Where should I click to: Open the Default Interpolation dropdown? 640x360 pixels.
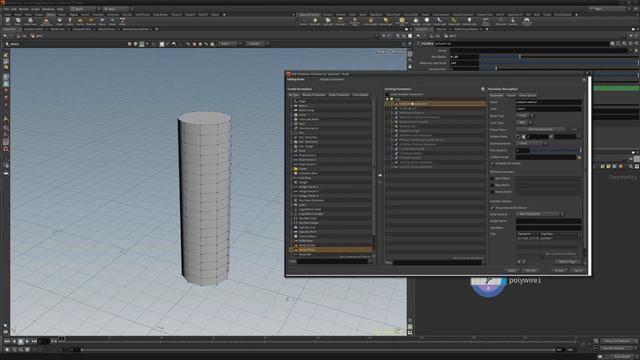coord(532,143)
